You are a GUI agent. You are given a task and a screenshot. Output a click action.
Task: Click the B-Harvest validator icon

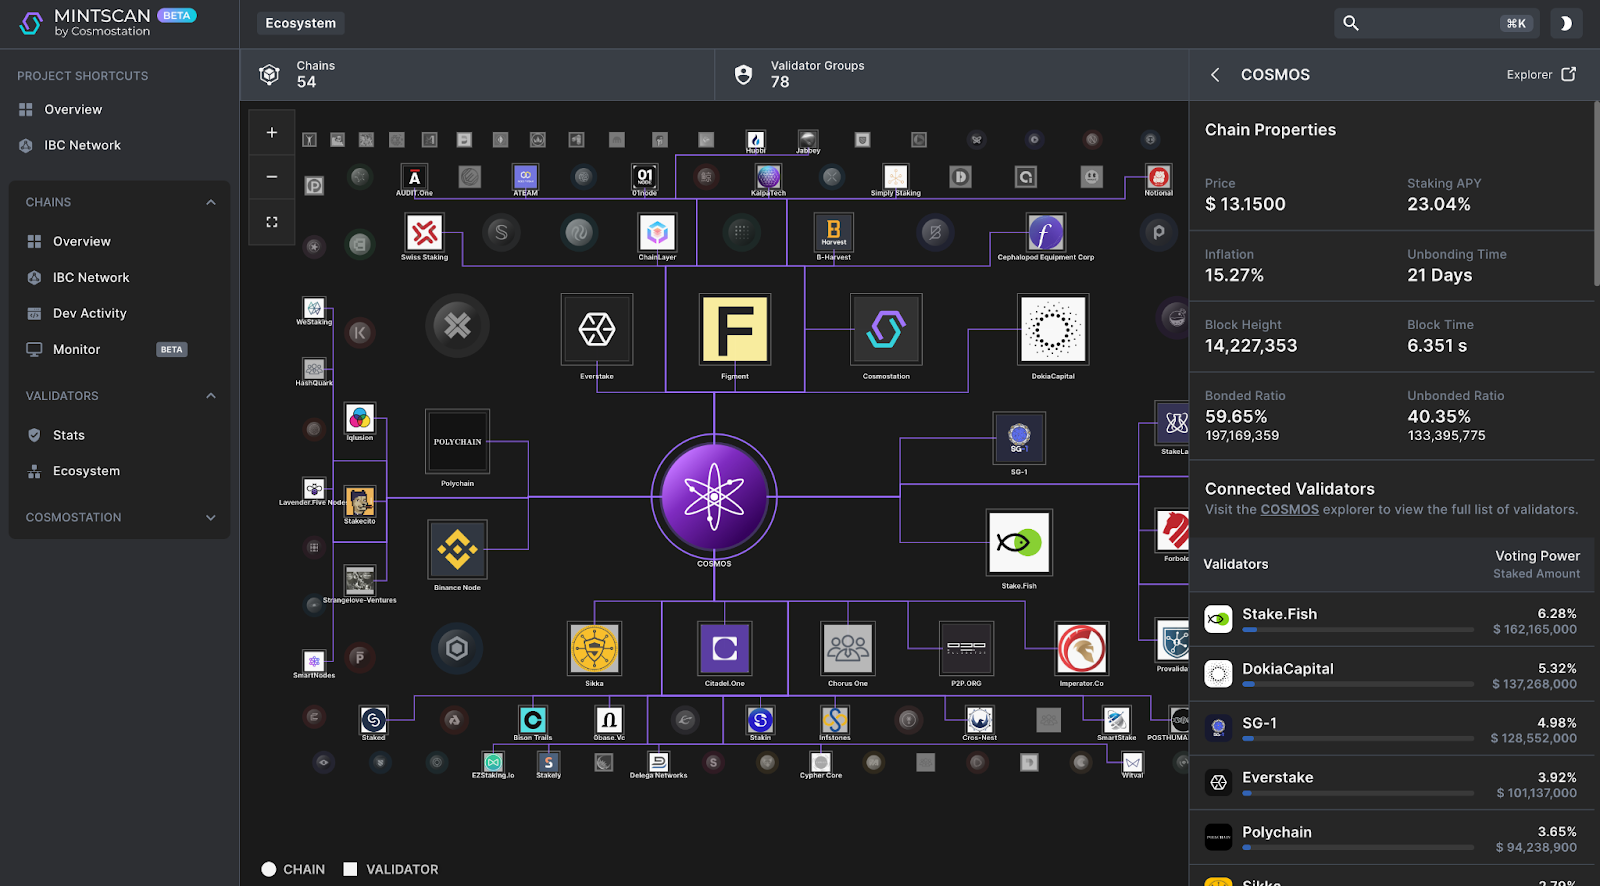[833, 233]
